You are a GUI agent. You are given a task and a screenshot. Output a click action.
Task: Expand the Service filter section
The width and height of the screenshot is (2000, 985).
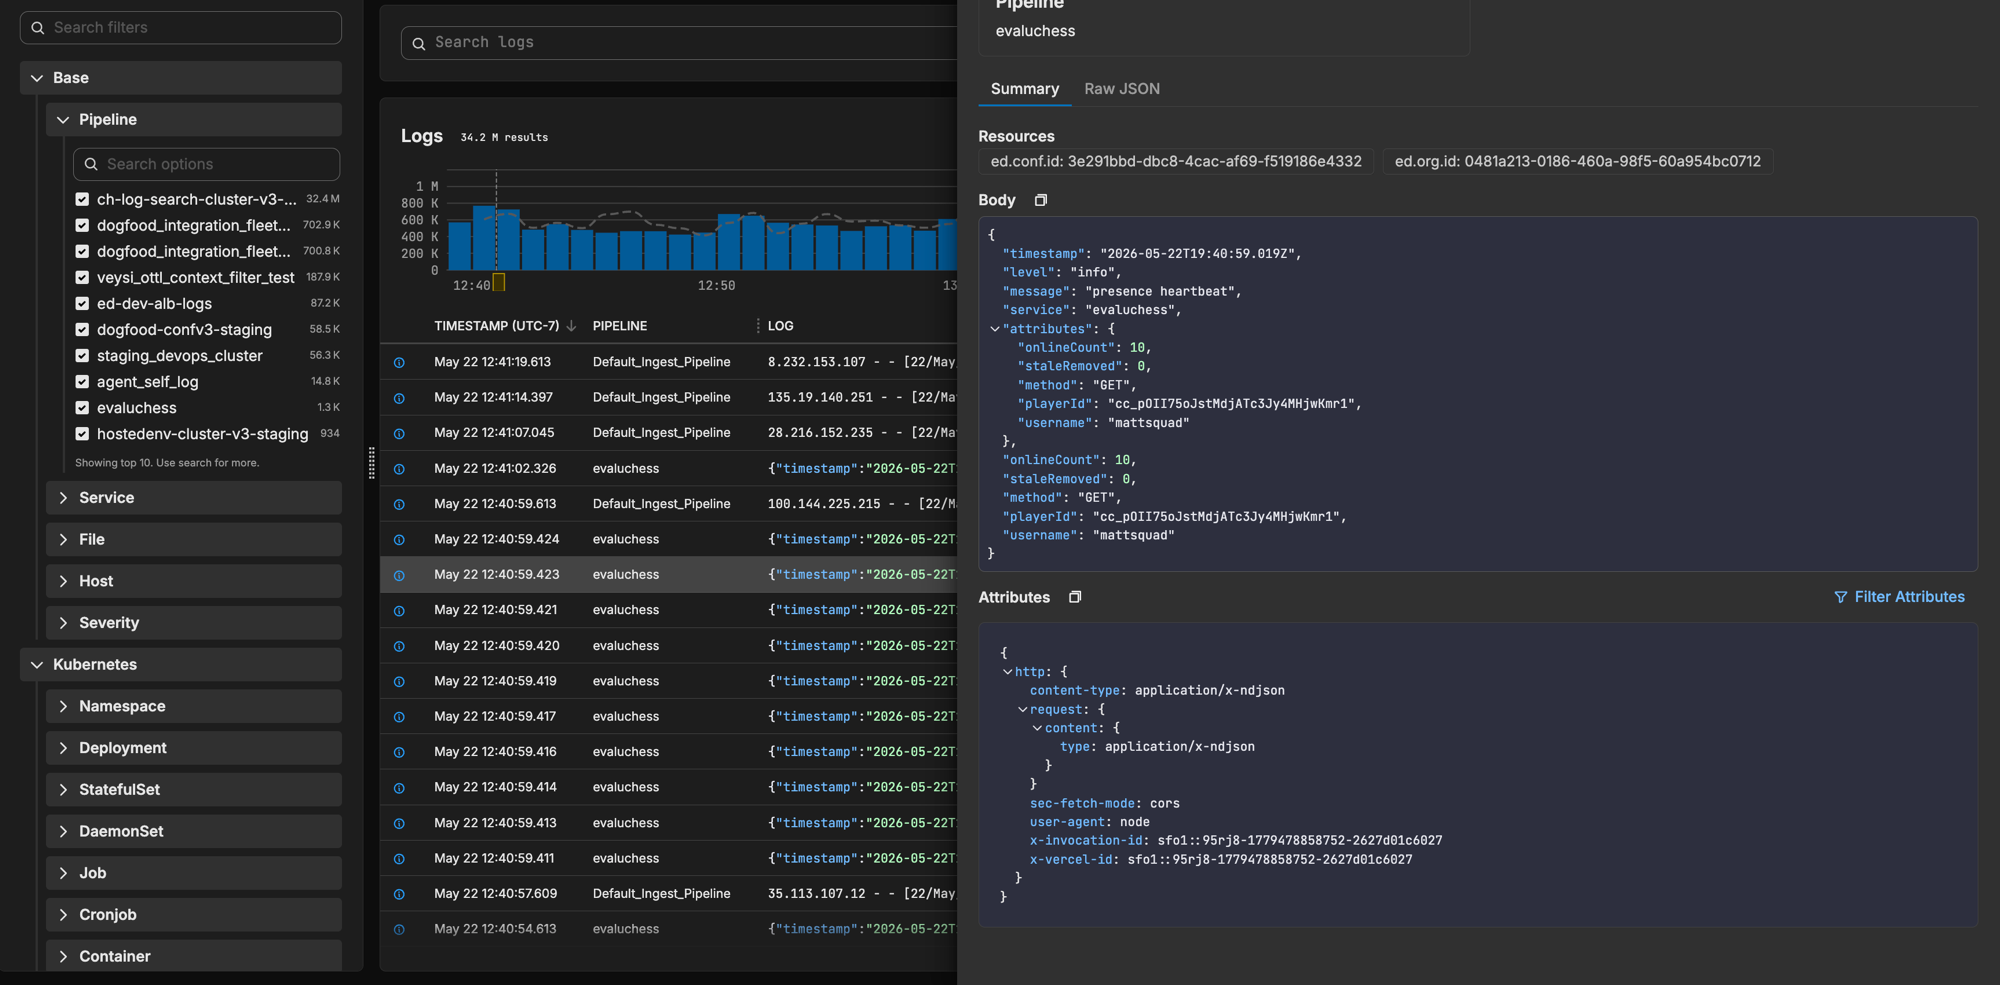coord(194,498)
